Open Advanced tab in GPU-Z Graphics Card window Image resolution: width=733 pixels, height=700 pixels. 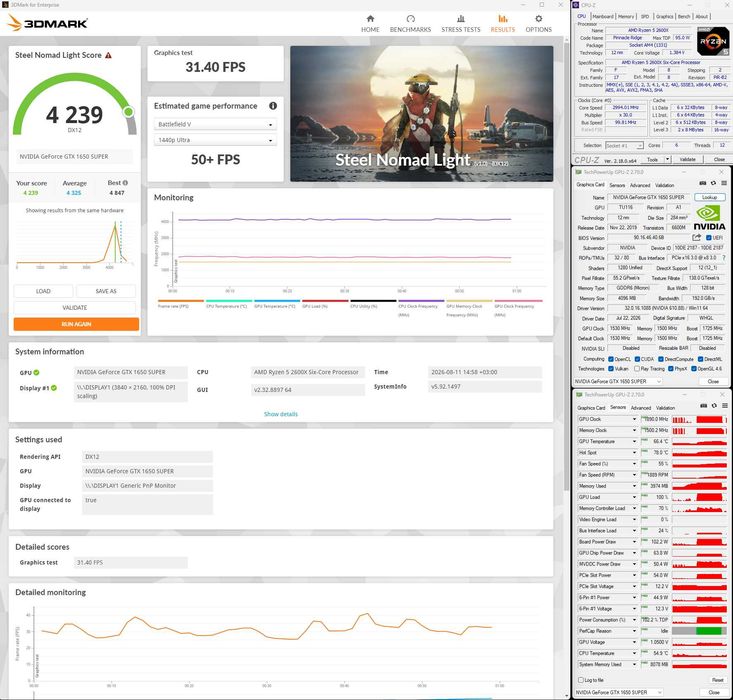click(640, 185)
